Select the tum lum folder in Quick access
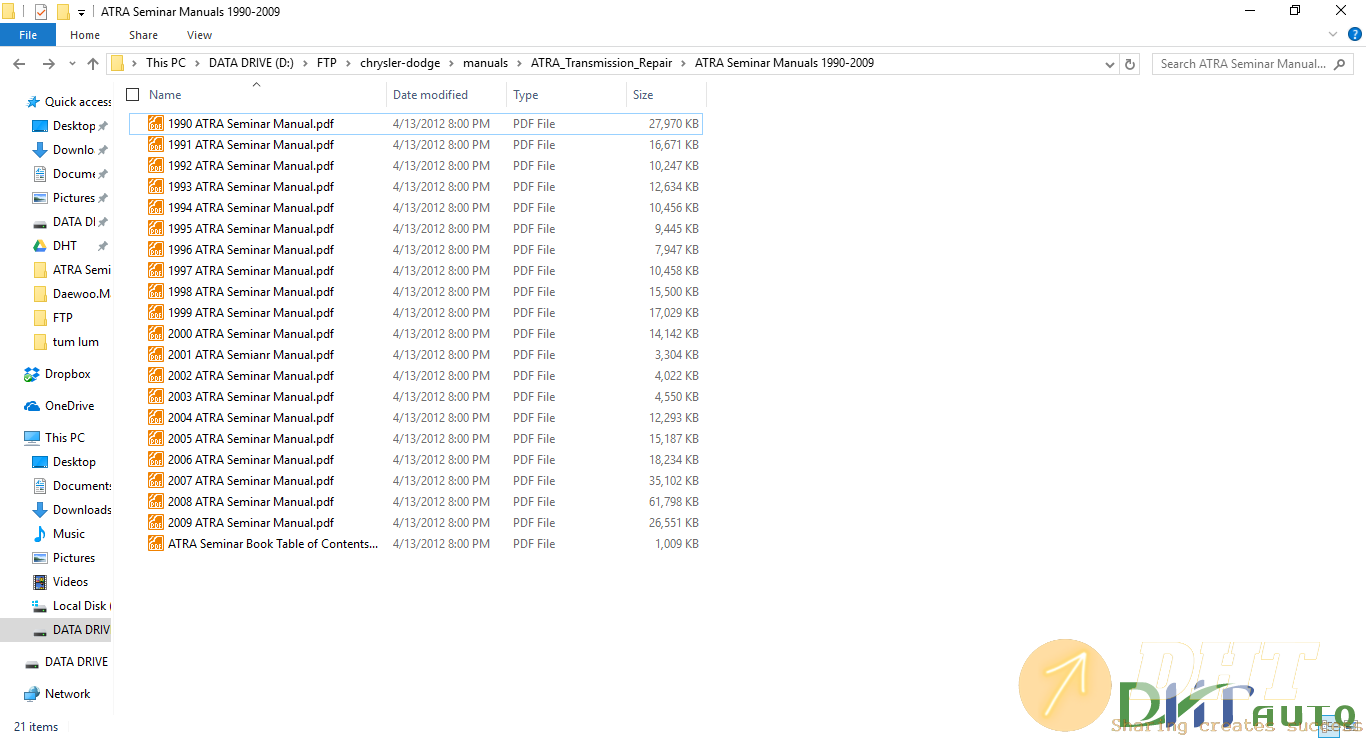 tap(66, 342)
